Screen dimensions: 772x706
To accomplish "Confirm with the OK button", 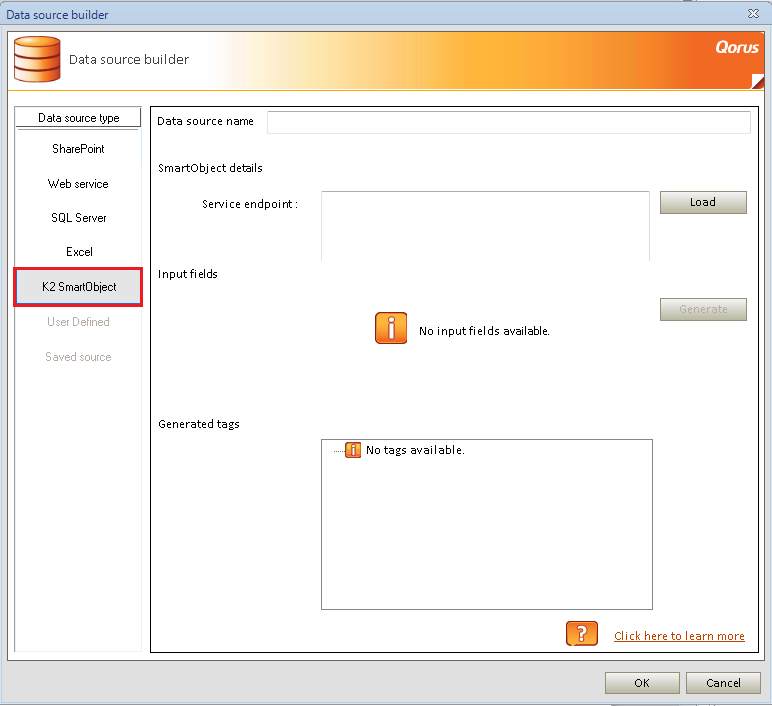I will [642, 683].
